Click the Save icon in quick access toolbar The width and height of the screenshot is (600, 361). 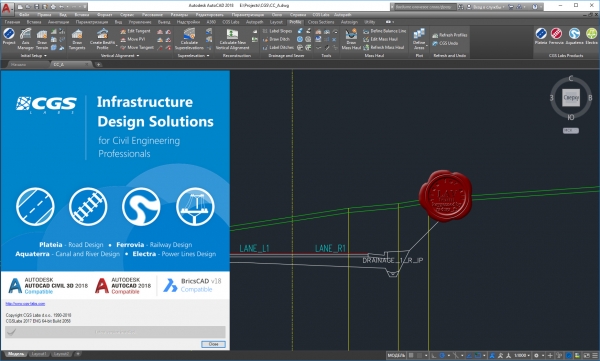click(36, 7)
